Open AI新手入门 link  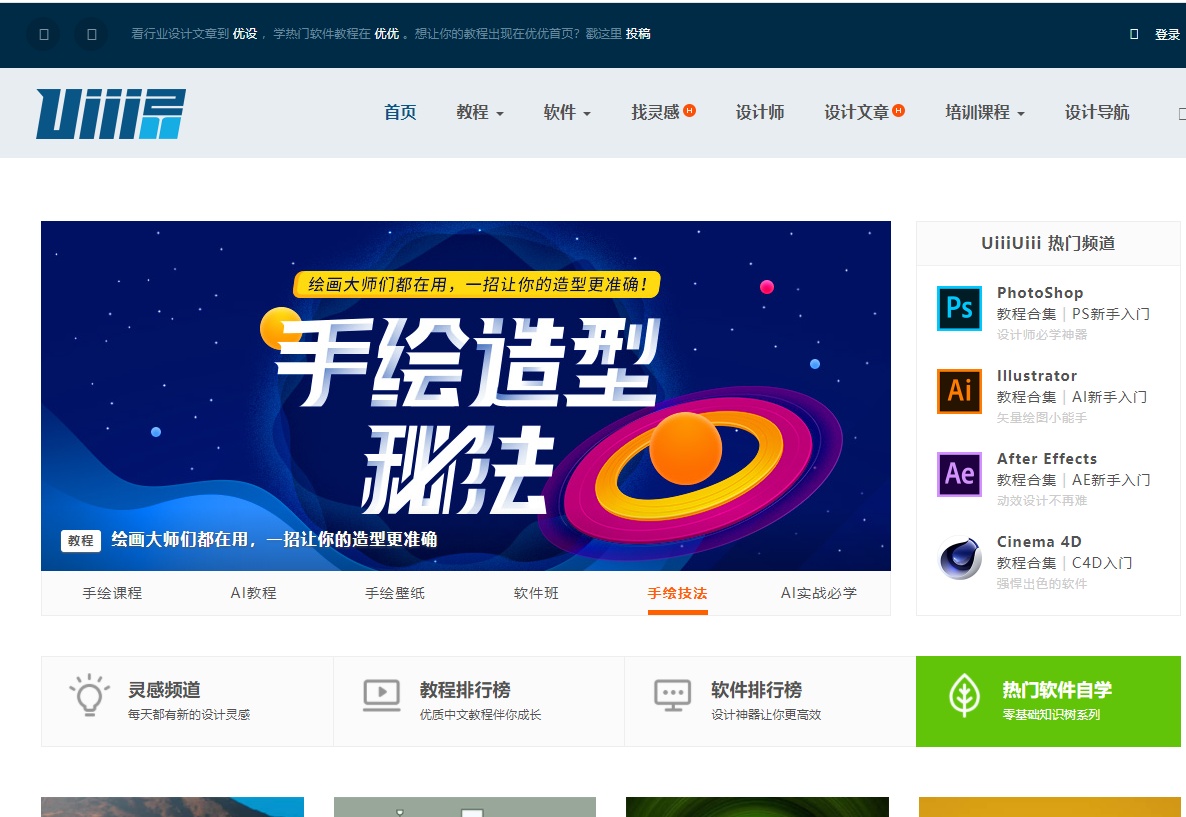pos(1110,396)
